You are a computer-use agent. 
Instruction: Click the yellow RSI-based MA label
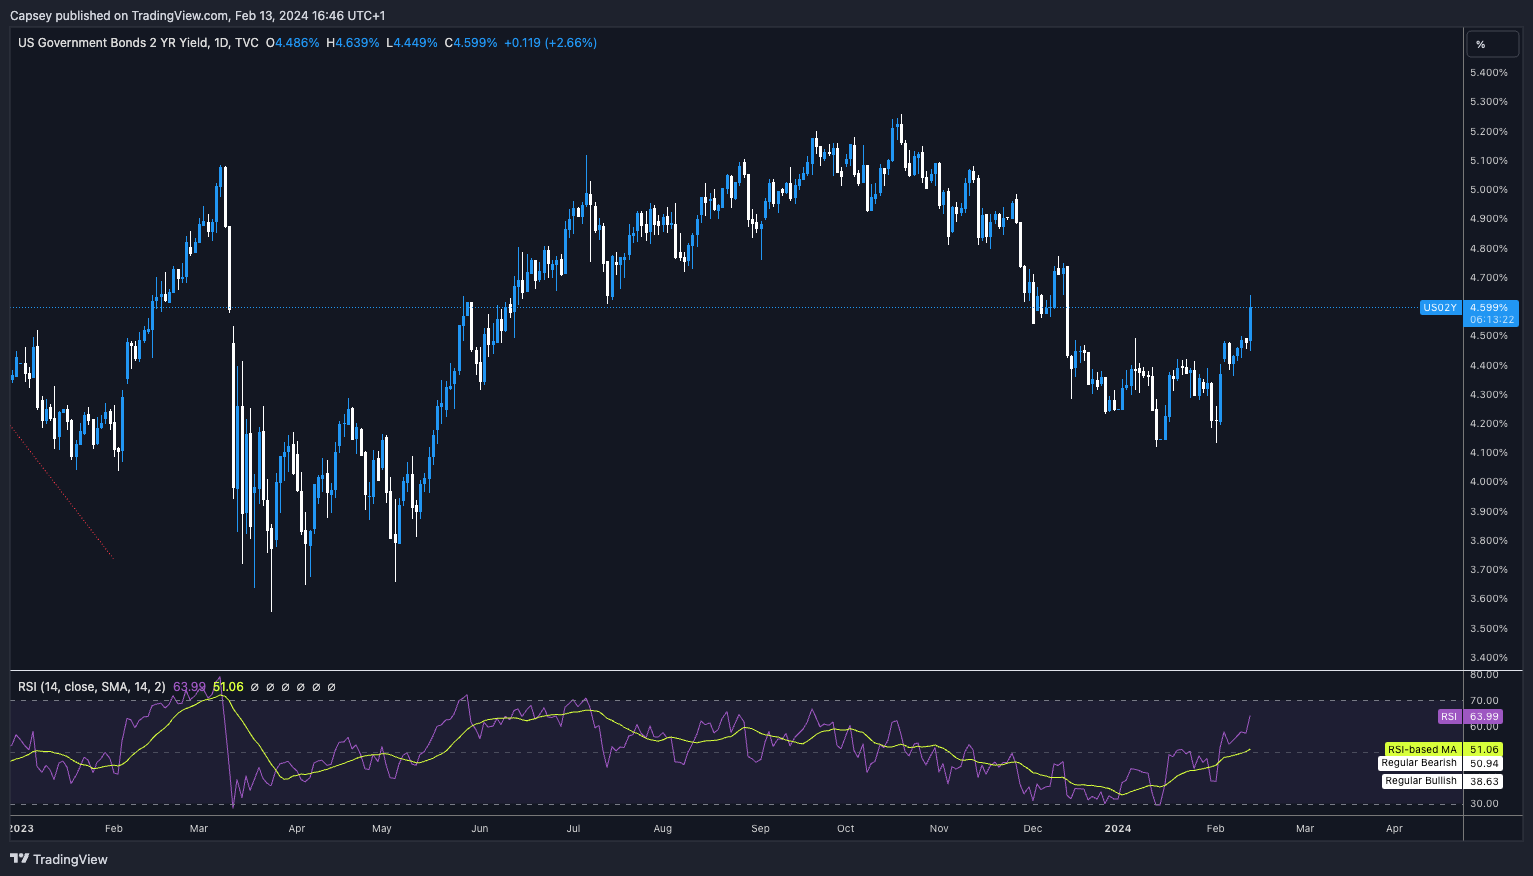(1421, 749)
